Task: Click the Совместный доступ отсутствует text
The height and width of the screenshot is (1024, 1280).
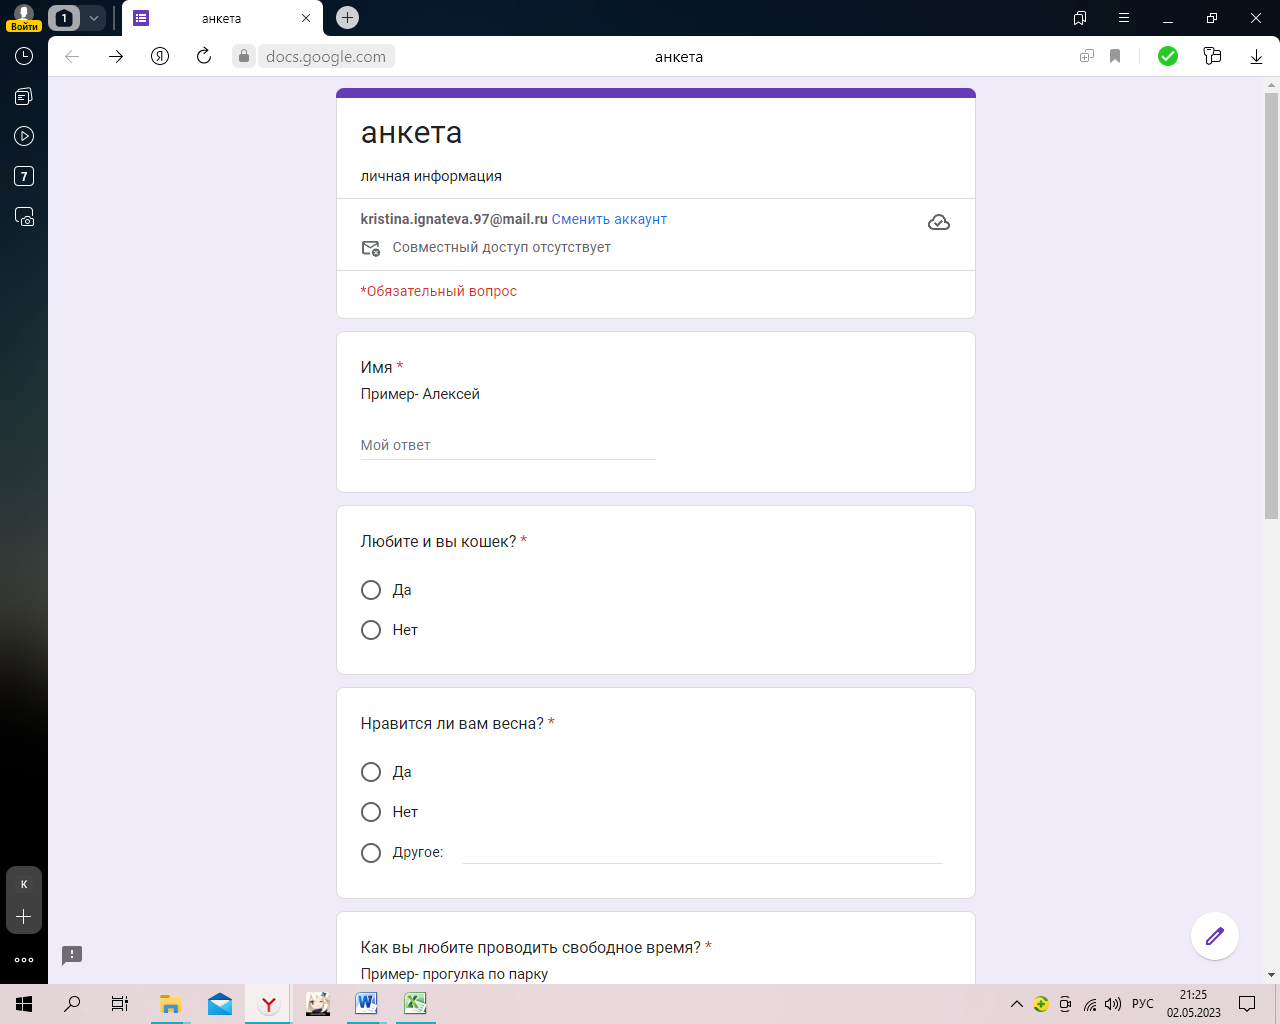Action: [501, 247]
